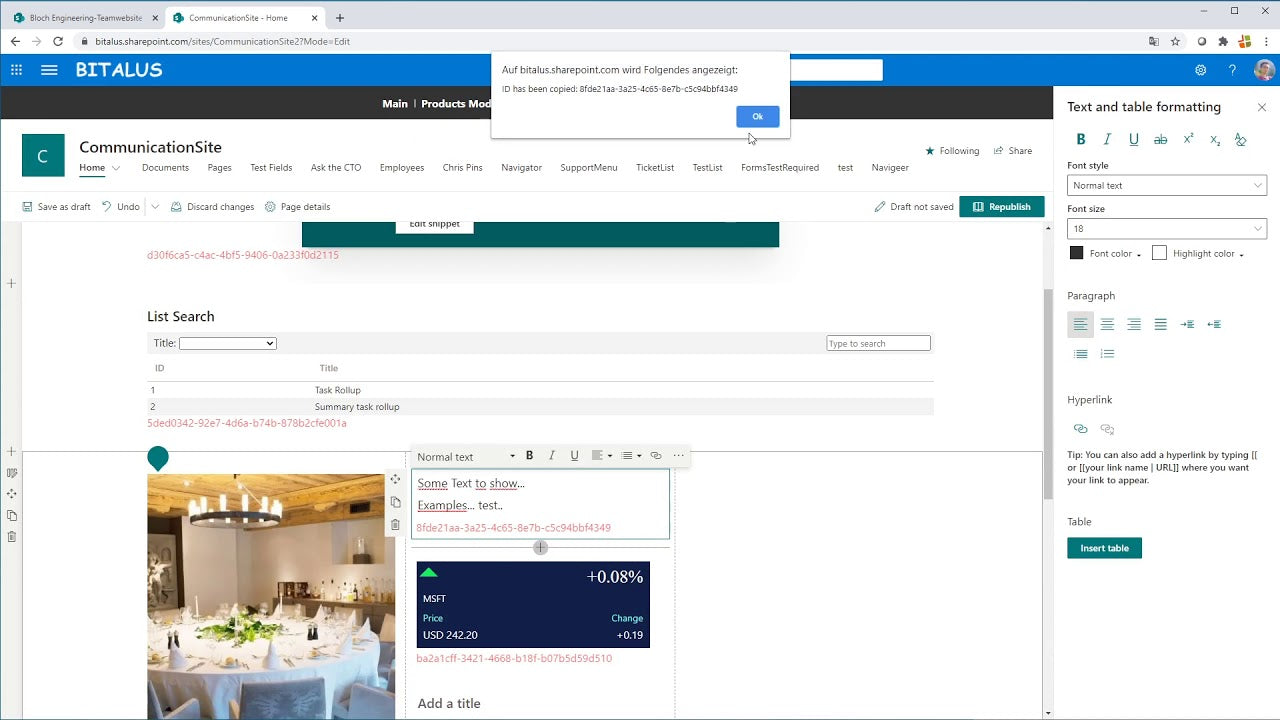The height and width of the screenshot is (720, 1280).
Task: Click the Republish button
Action: [x=1003, y=206]
